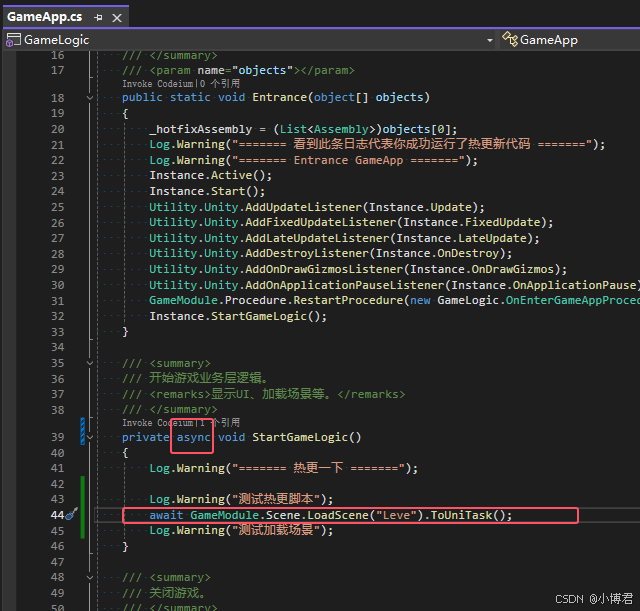Viewport: 640px width, 611px height.
Task: Click the async keyword on line 39
Action: click(193, 438)
